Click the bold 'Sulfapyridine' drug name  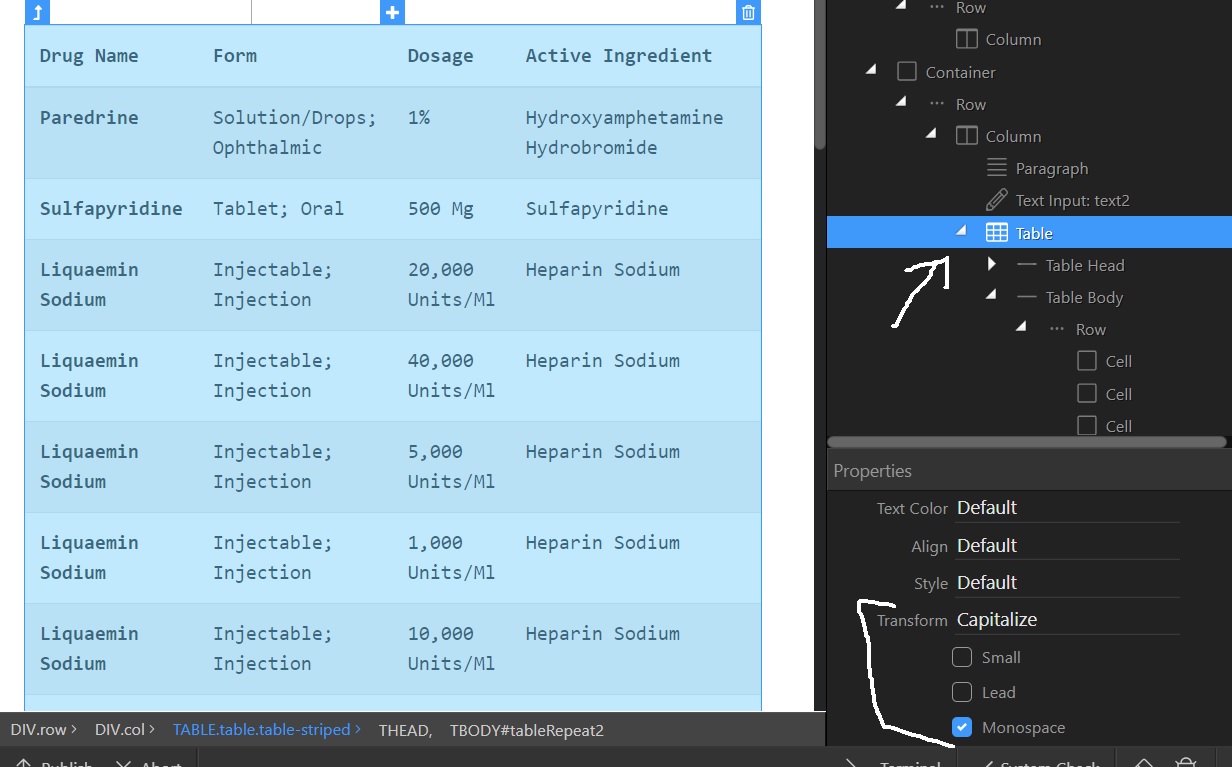click(x=111, y=208)
